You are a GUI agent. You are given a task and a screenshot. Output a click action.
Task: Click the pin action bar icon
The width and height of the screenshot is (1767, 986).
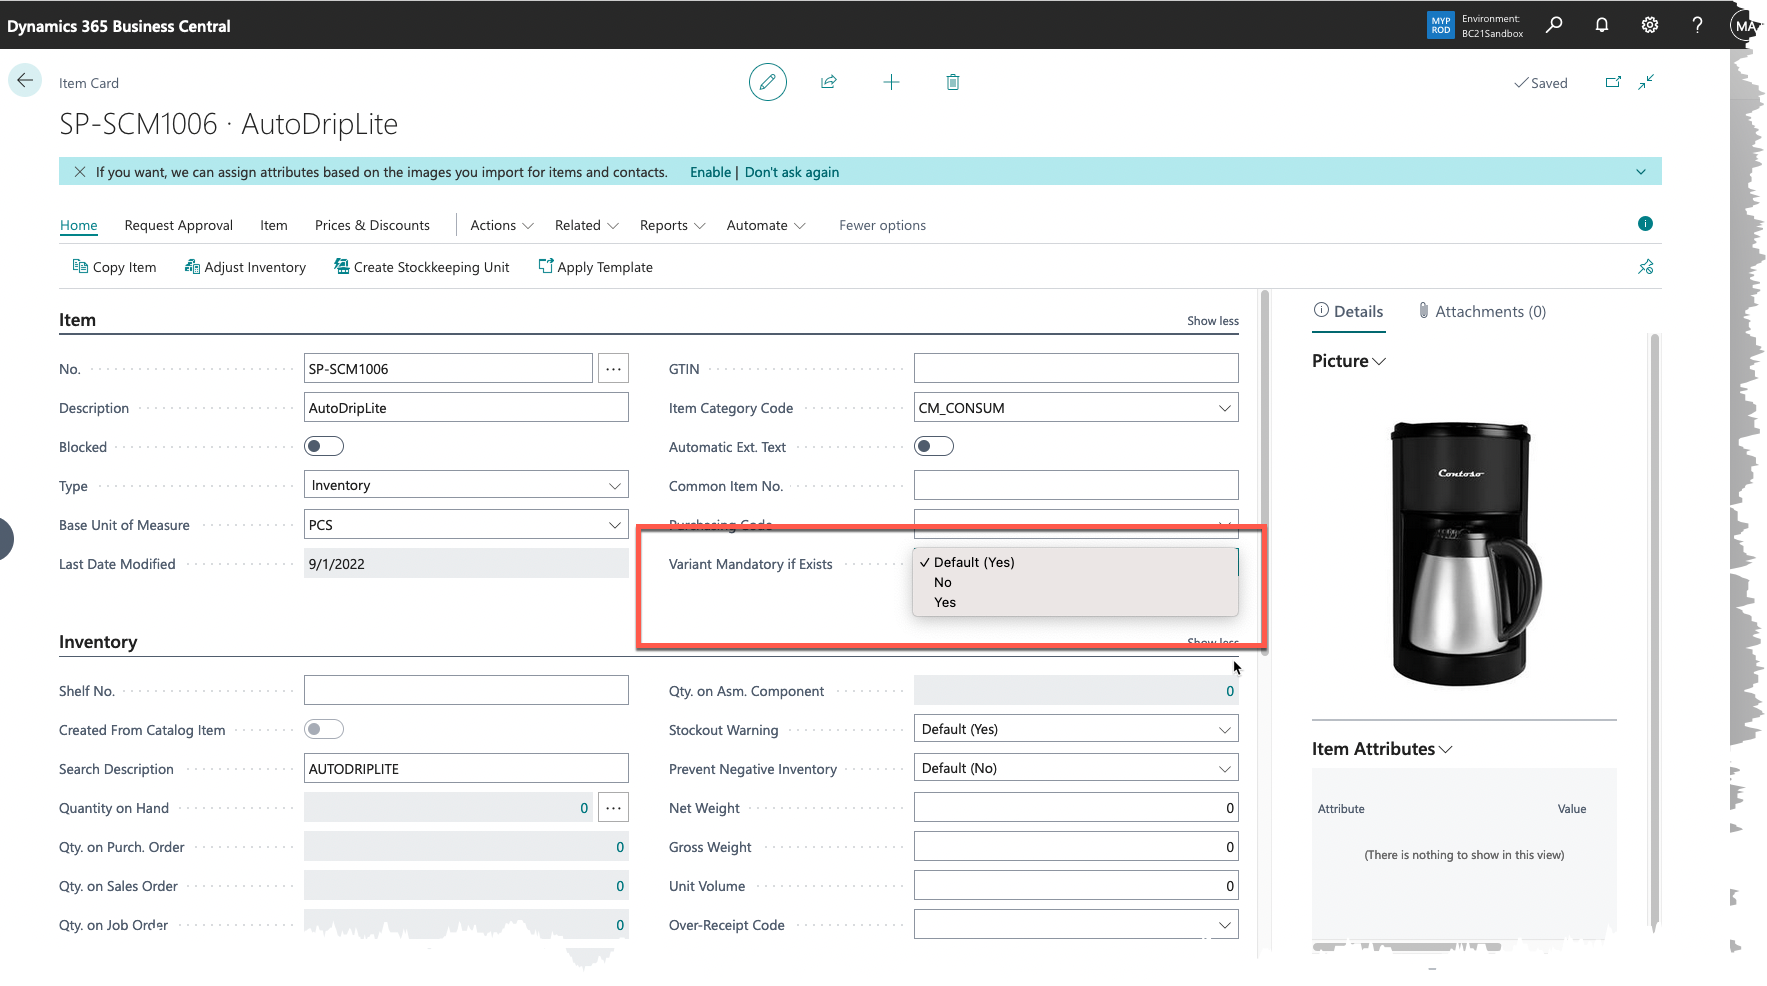(1646, 267)
